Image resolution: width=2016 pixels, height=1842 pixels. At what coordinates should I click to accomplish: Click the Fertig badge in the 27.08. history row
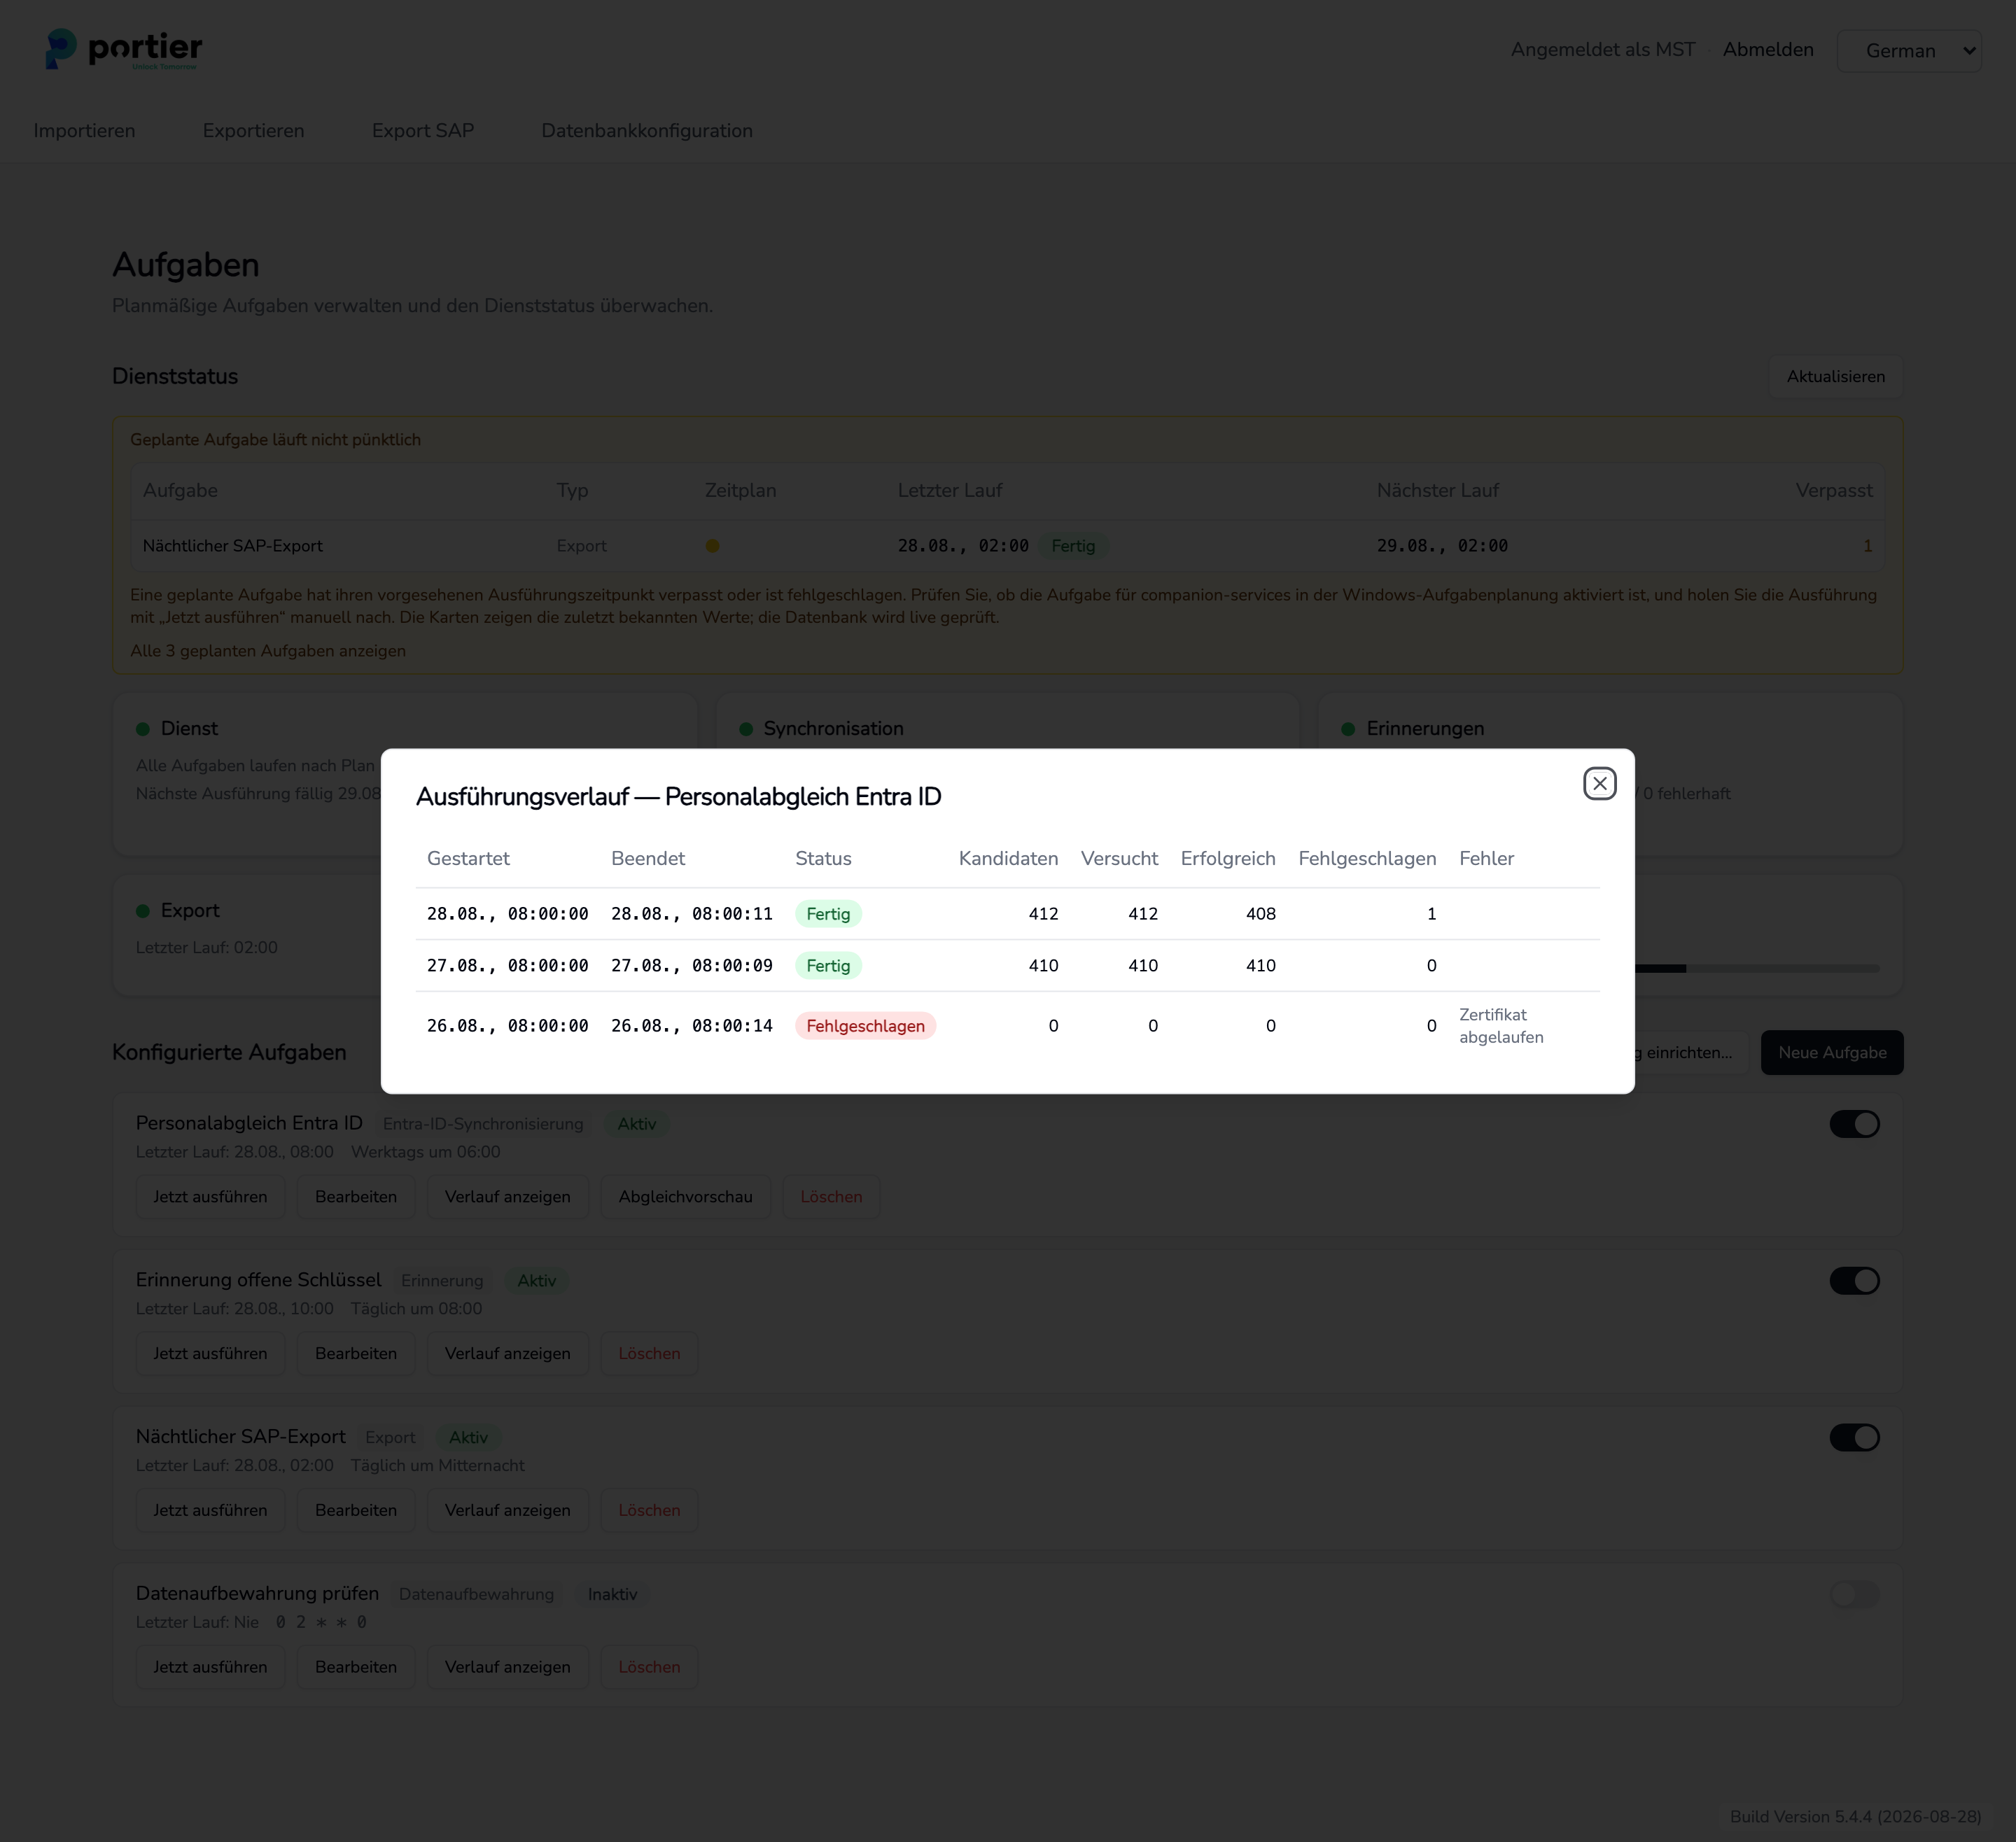pos(828,966)
